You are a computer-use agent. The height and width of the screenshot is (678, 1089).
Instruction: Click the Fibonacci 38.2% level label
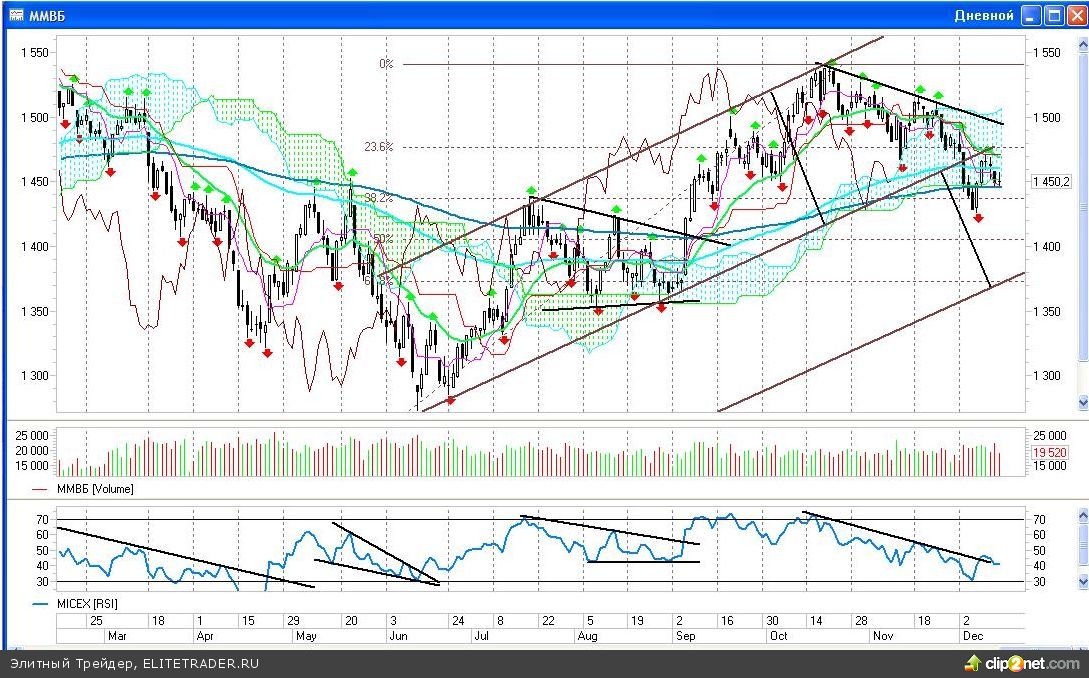(x=379, y=198)
